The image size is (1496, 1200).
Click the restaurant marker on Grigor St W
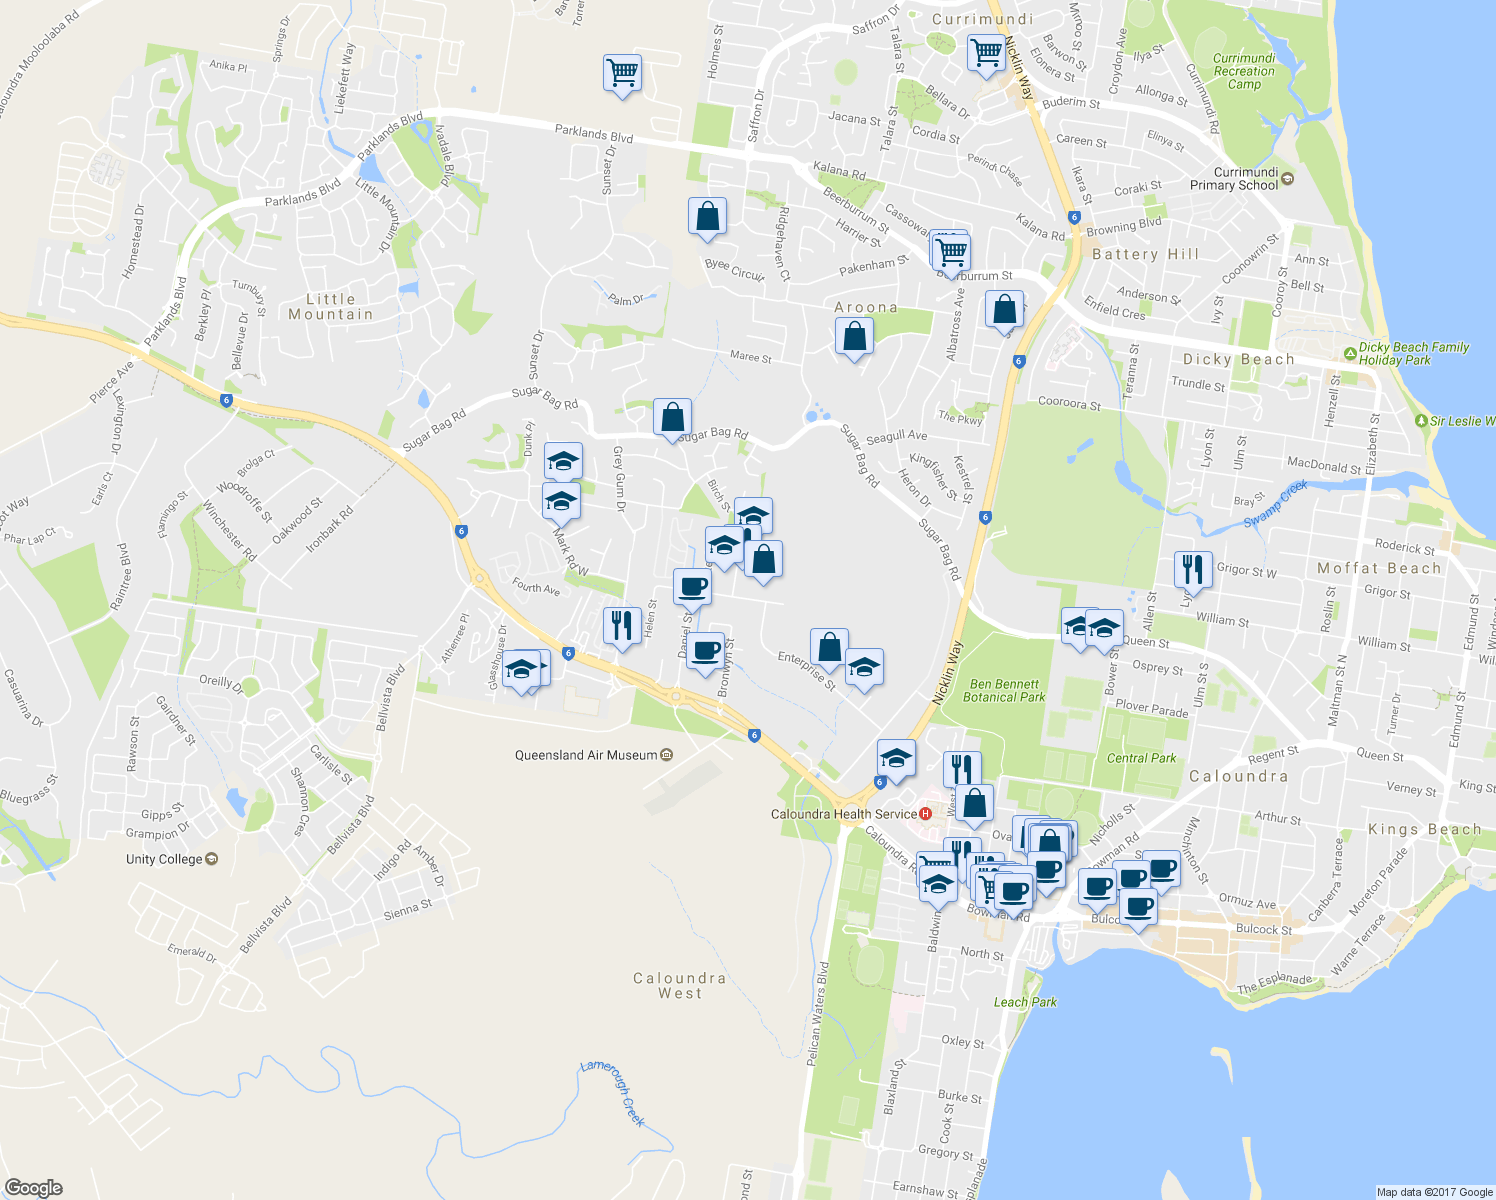(1192, 572)
